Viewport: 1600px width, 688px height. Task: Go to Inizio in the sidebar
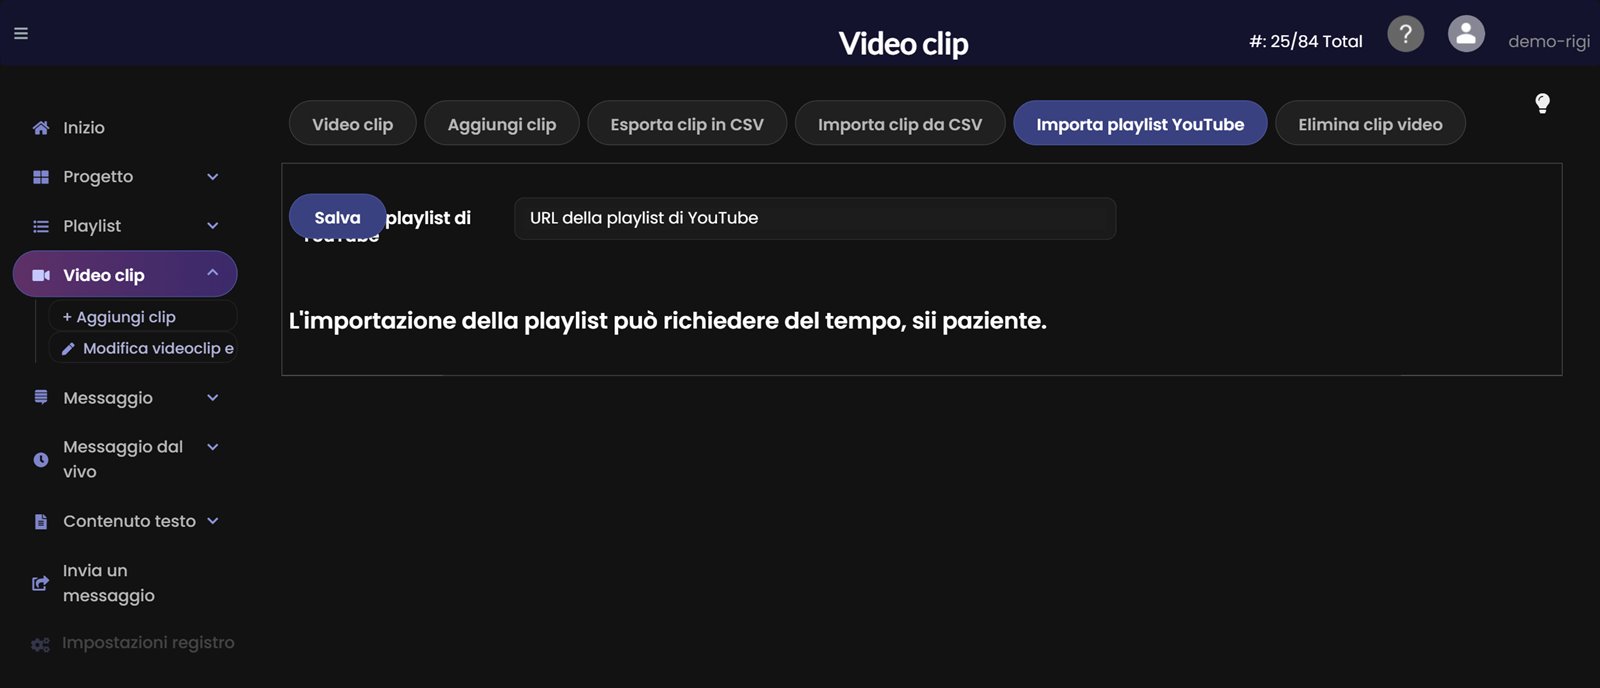pos(84,128)
